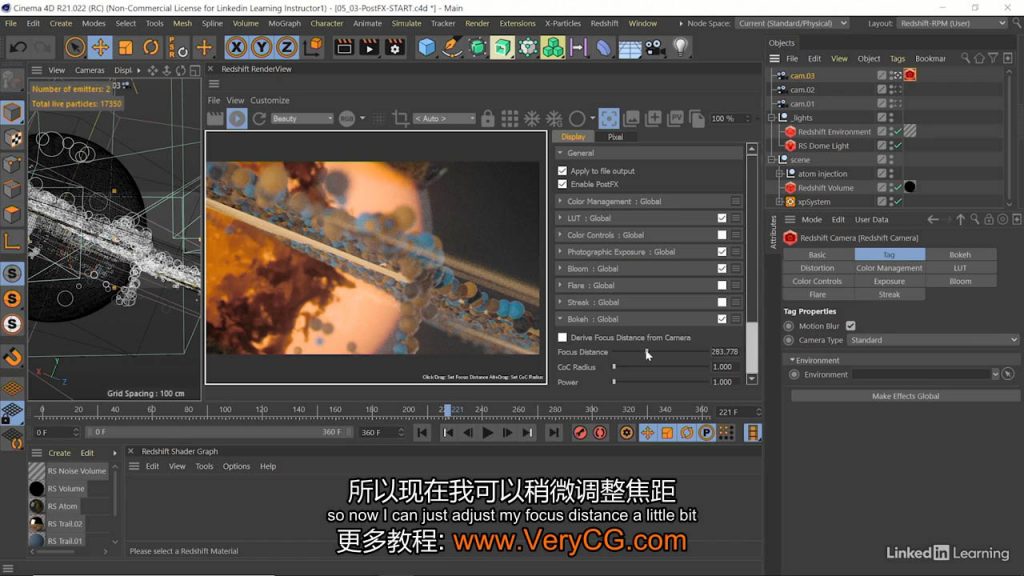1024x576 pixels.
Task: Select the Redshift Volume object
Action: pyautogui.click(x=825, y=188)
